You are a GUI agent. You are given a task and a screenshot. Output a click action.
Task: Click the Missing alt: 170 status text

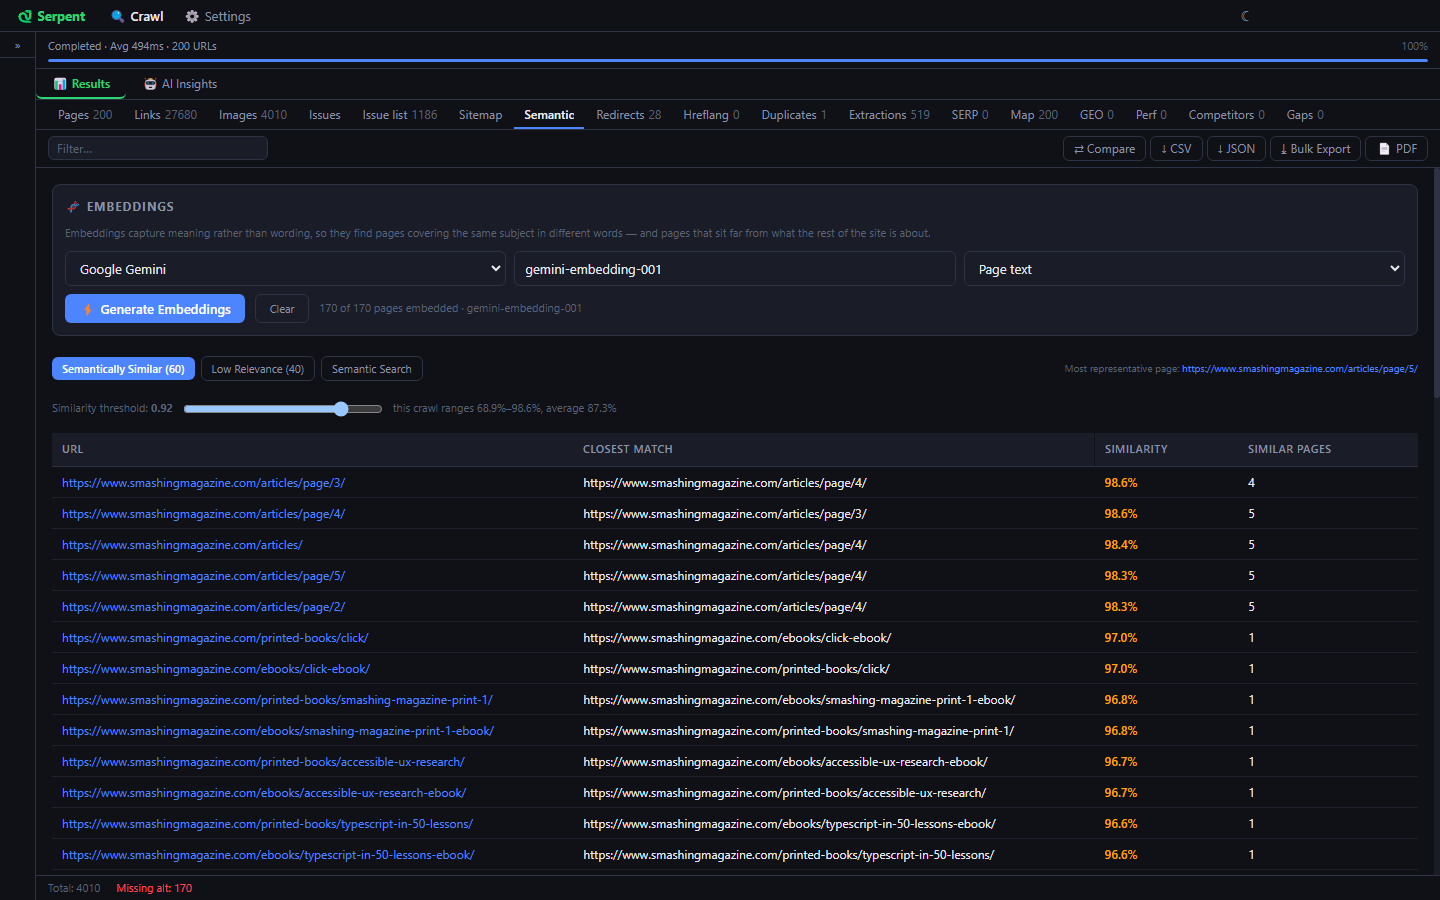click(x=154, y=888)
